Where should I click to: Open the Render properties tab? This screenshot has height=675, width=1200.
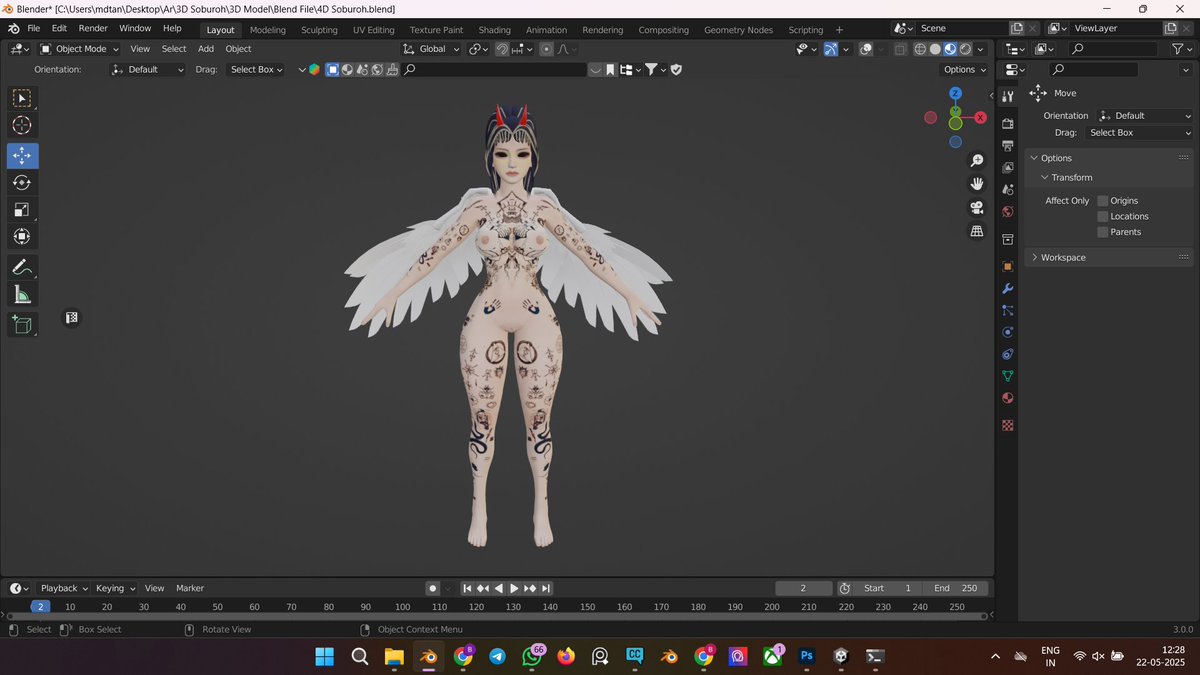point(1008,124)
